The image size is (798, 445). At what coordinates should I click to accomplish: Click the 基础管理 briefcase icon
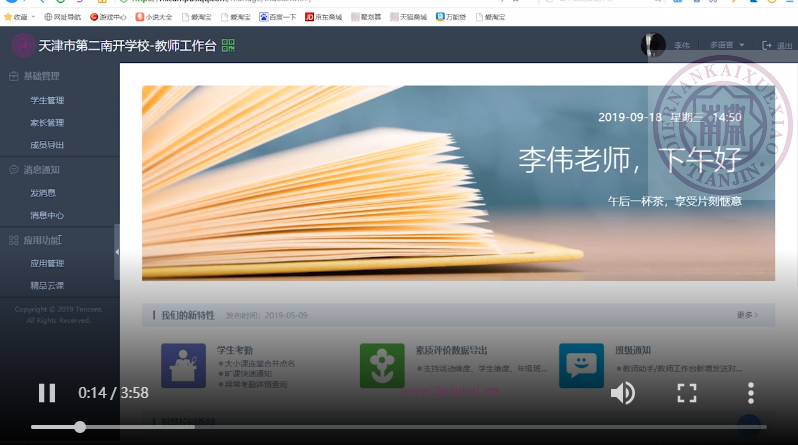tap(14, 76)
